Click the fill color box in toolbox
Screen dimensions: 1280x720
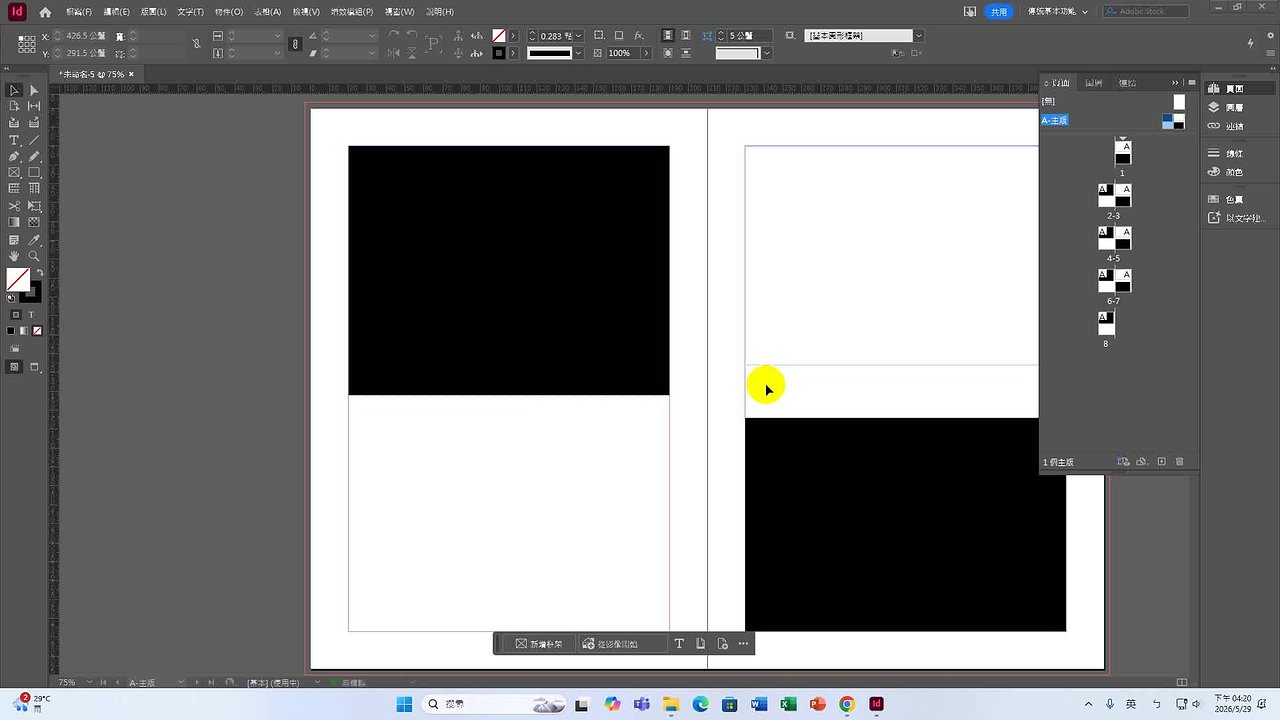pyautogui.click(x=18, y=280)
